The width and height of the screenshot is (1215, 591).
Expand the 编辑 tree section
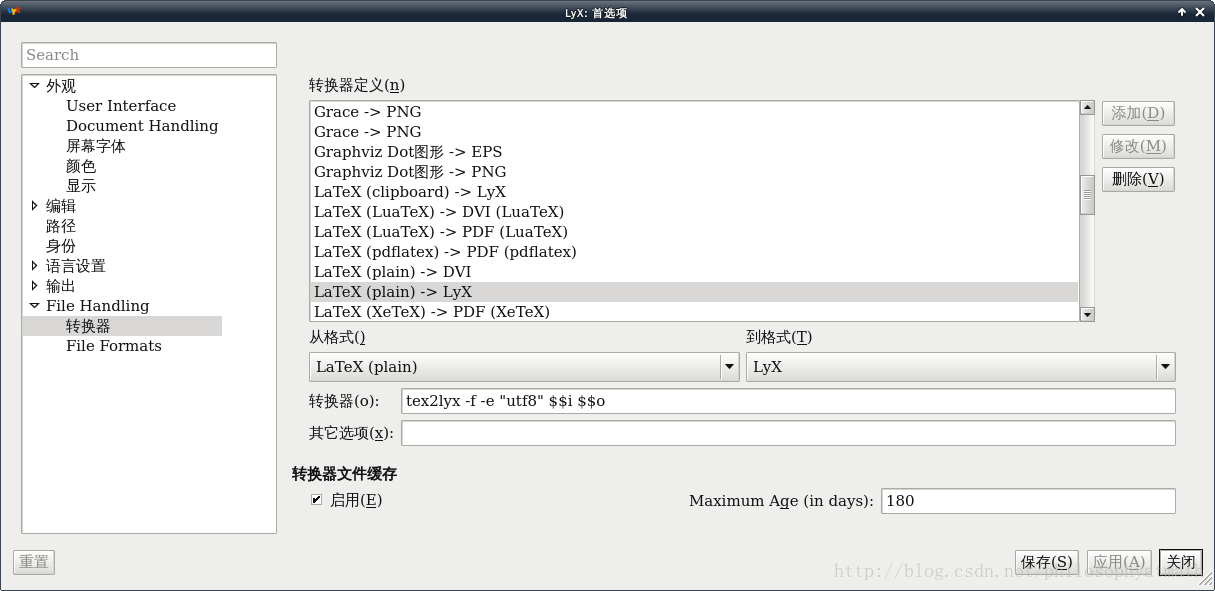[x=34, y=206]
